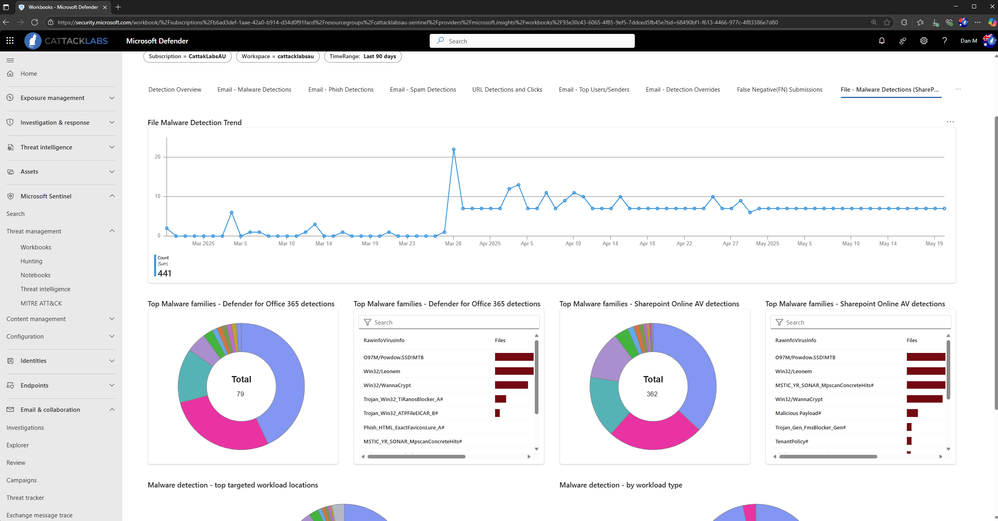Viewport: 998px width, 521px height.
Task: Click the Email & collaboration envelope icon
Action: pos(10,410)
